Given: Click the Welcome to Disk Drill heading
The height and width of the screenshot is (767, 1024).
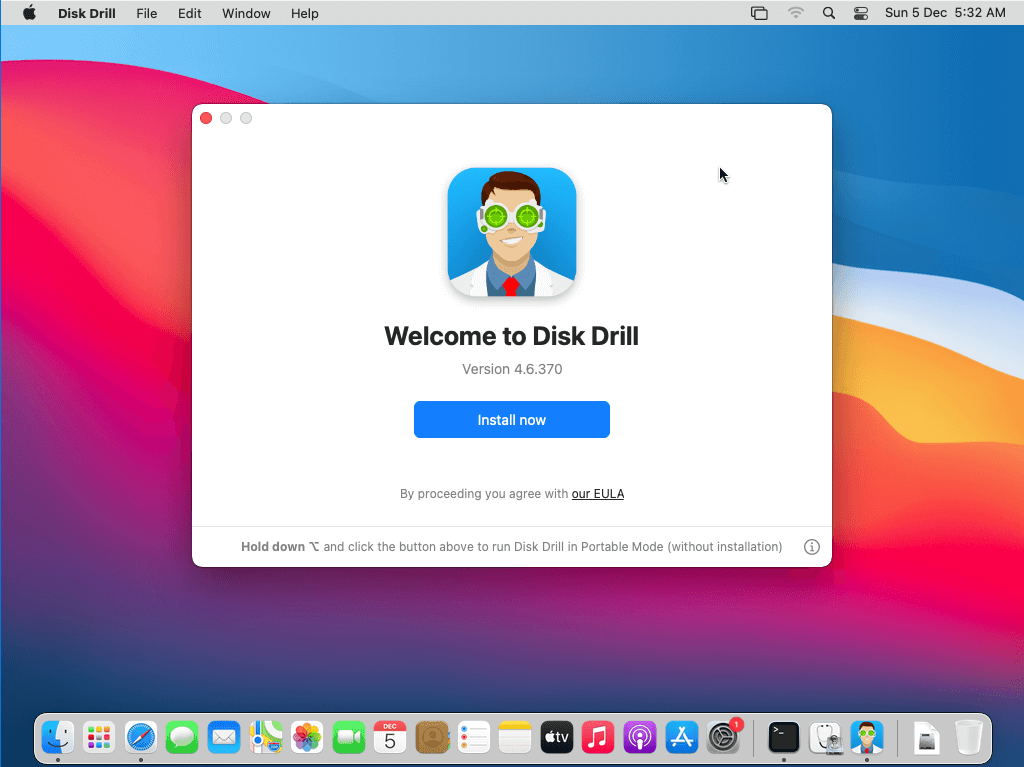Looking at the screenshot, I should [x=511, y=336].
